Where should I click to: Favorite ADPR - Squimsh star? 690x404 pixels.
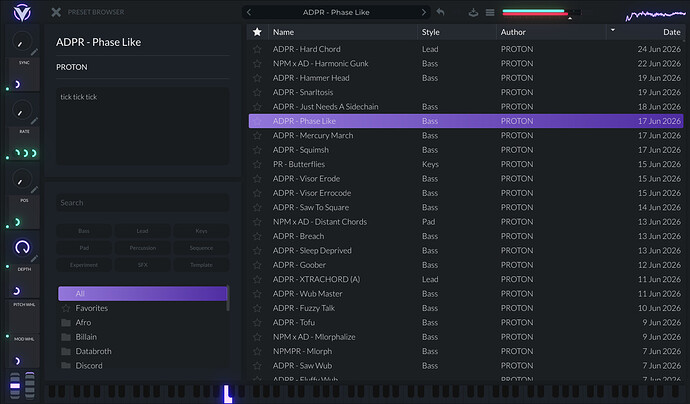(257, 150)
